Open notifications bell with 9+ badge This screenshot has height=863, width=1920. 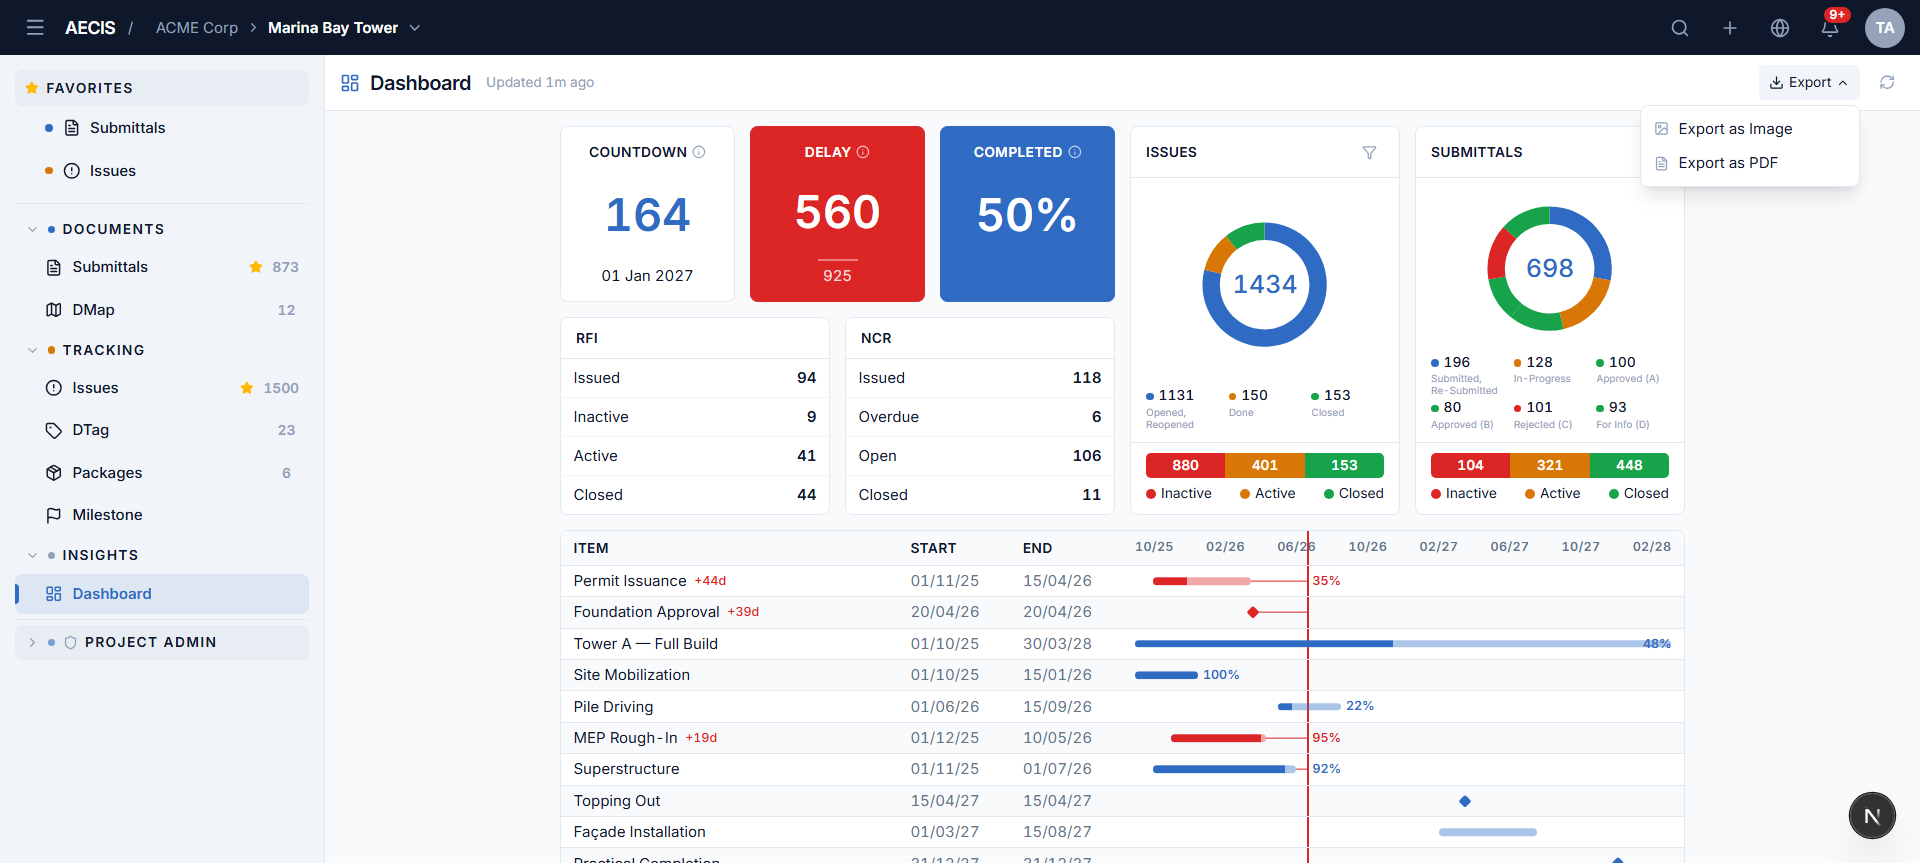(1831, 27)
